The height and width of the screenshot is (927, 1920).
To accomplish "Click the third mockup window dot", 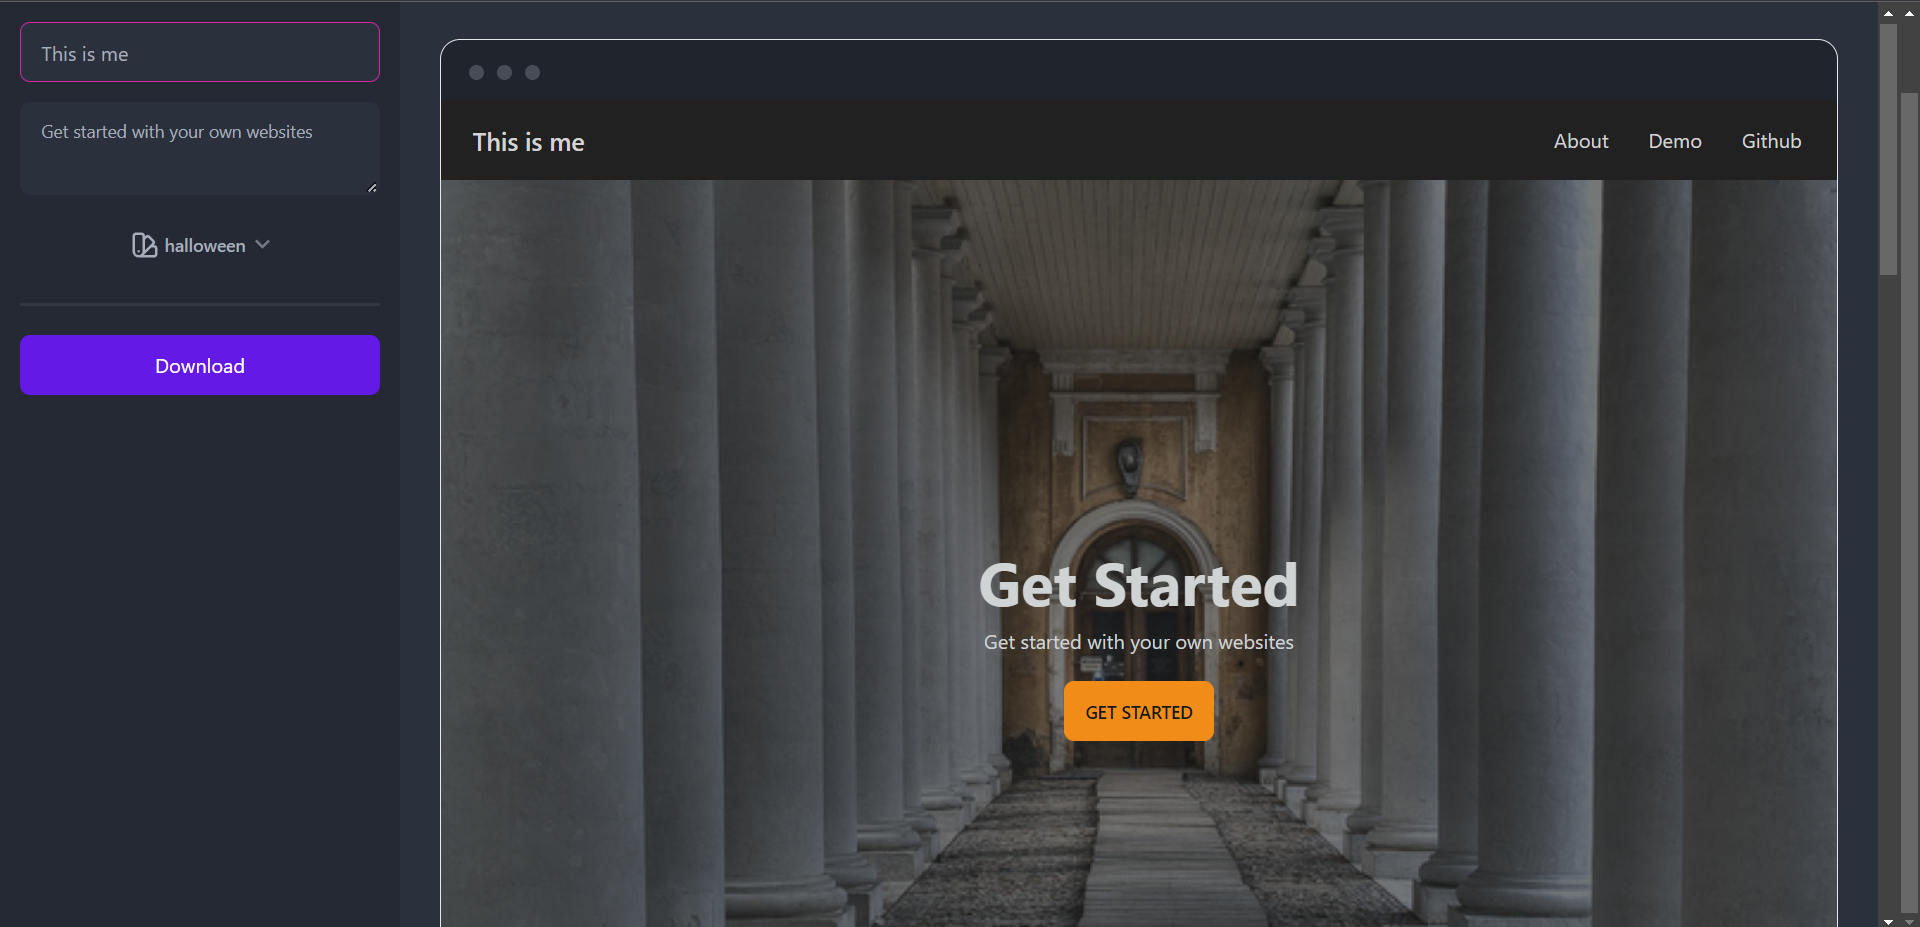I will click(532, 72).
